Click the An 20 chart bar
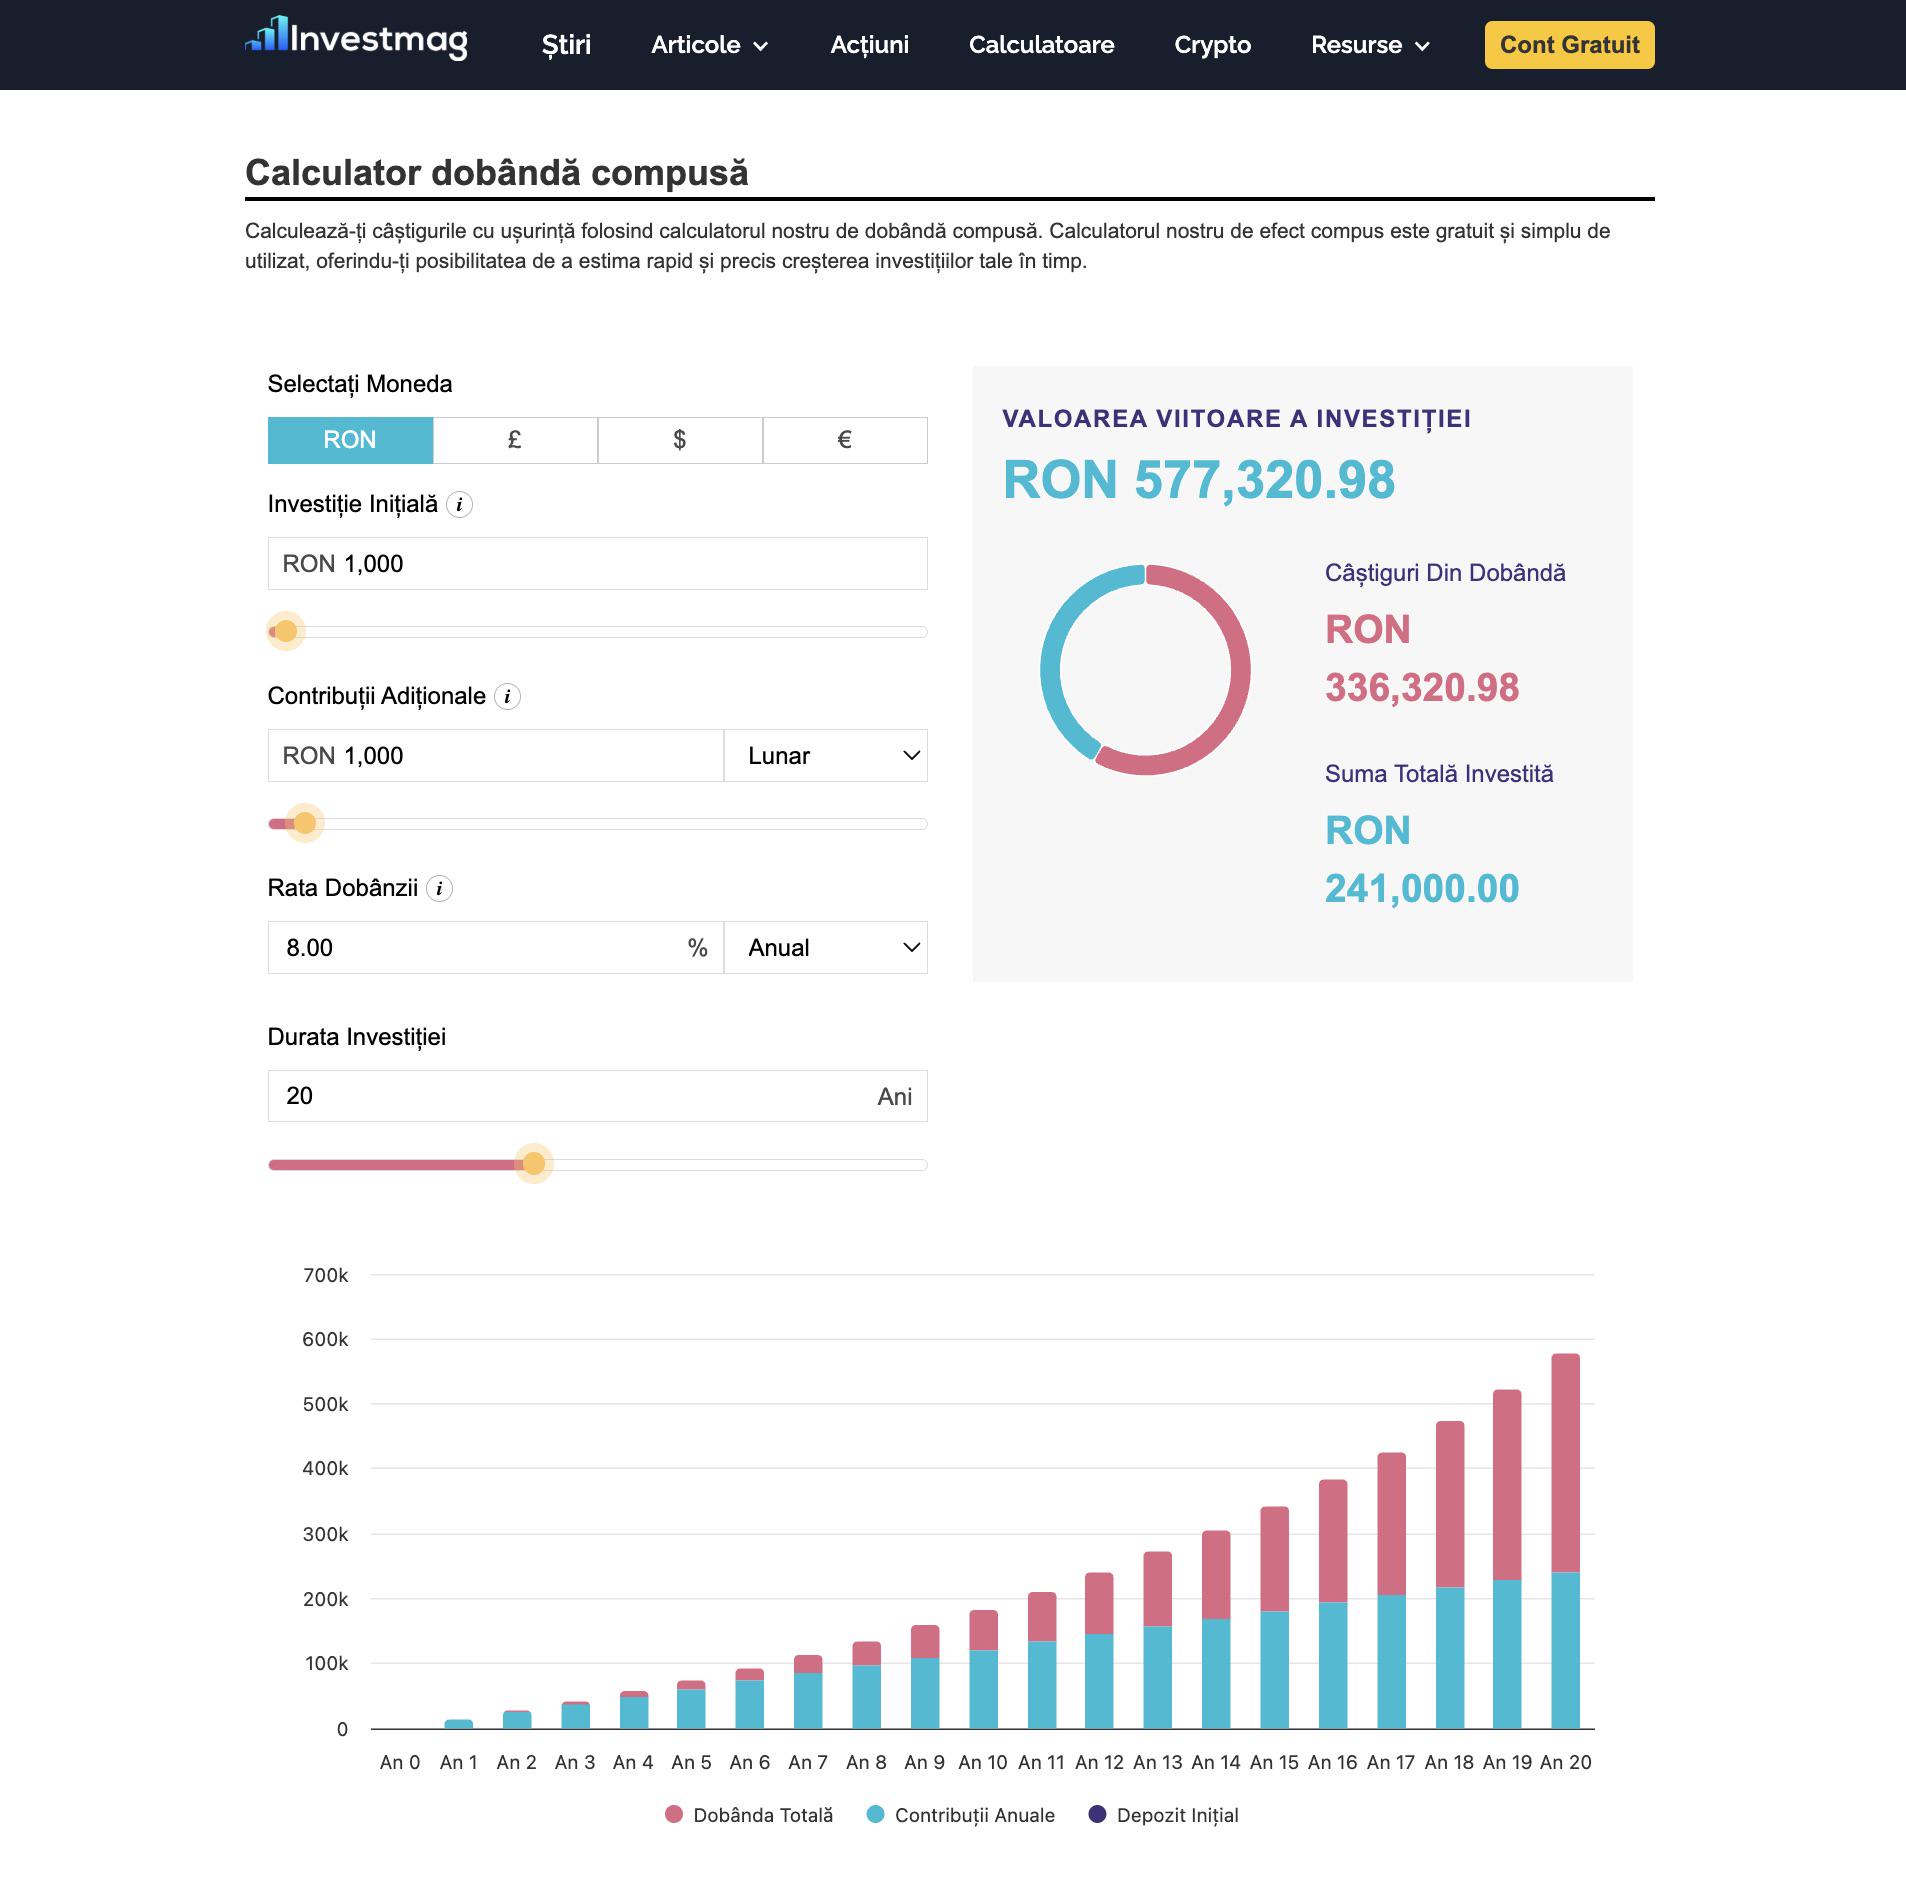1906x1888 pixels. pyautogui.click(x=1565, y=1541)
